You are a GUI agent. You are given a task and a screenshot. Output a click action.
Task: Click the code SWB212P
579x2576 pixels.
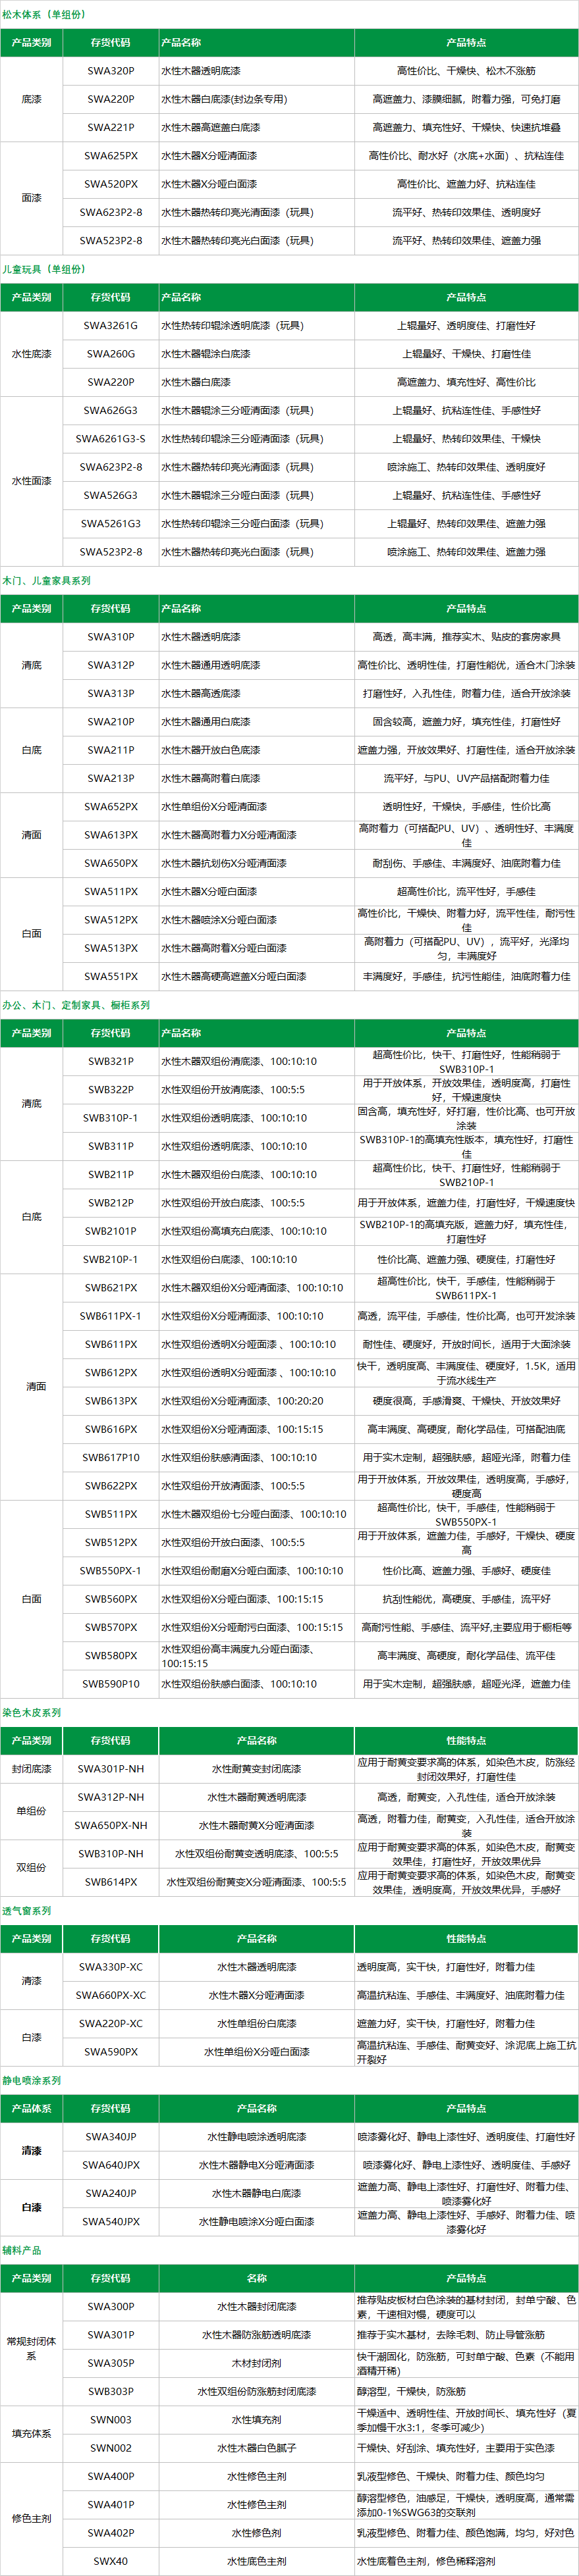point(110,1203)
